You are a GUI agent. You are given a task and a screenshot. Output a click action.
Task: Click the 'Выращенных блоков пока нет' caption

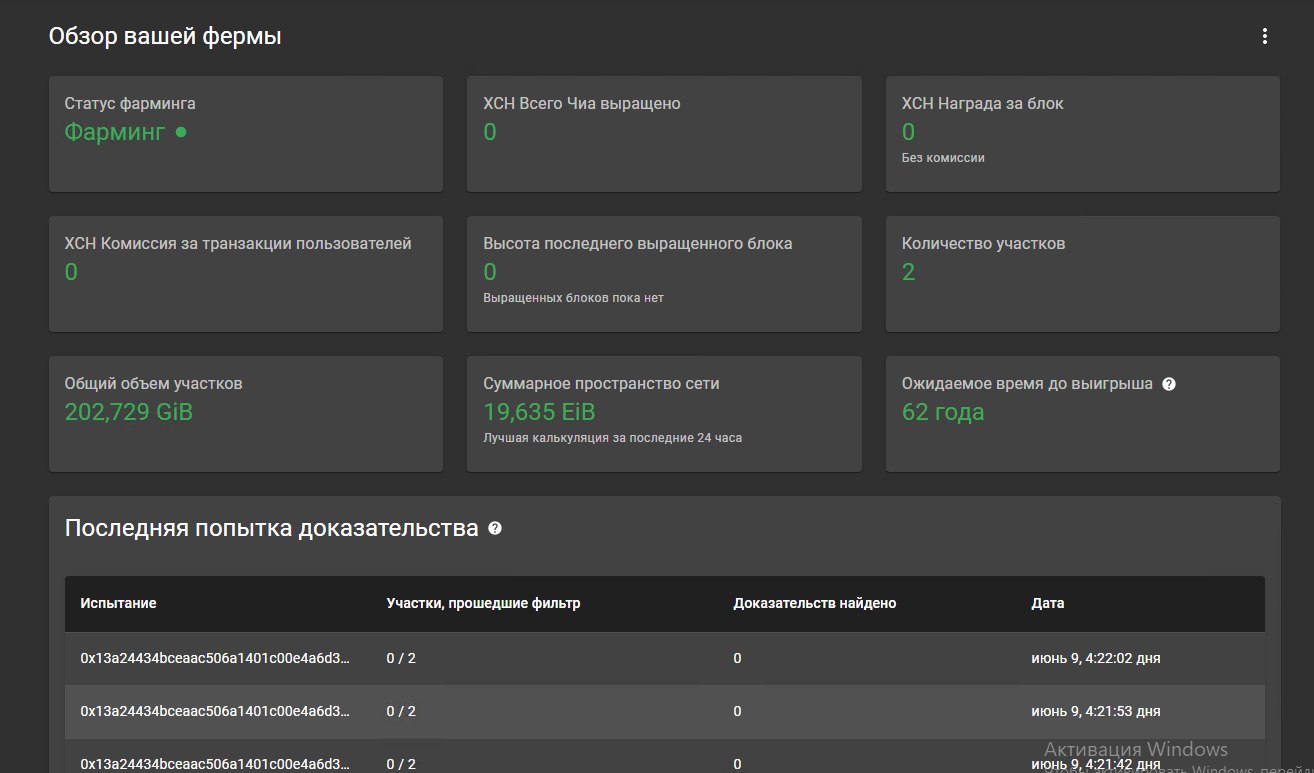(x=573, y=297)
